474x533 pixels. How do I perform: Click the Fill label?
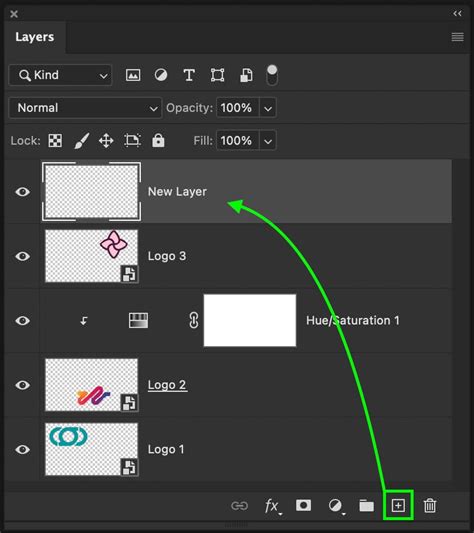[x=203, y=141]
